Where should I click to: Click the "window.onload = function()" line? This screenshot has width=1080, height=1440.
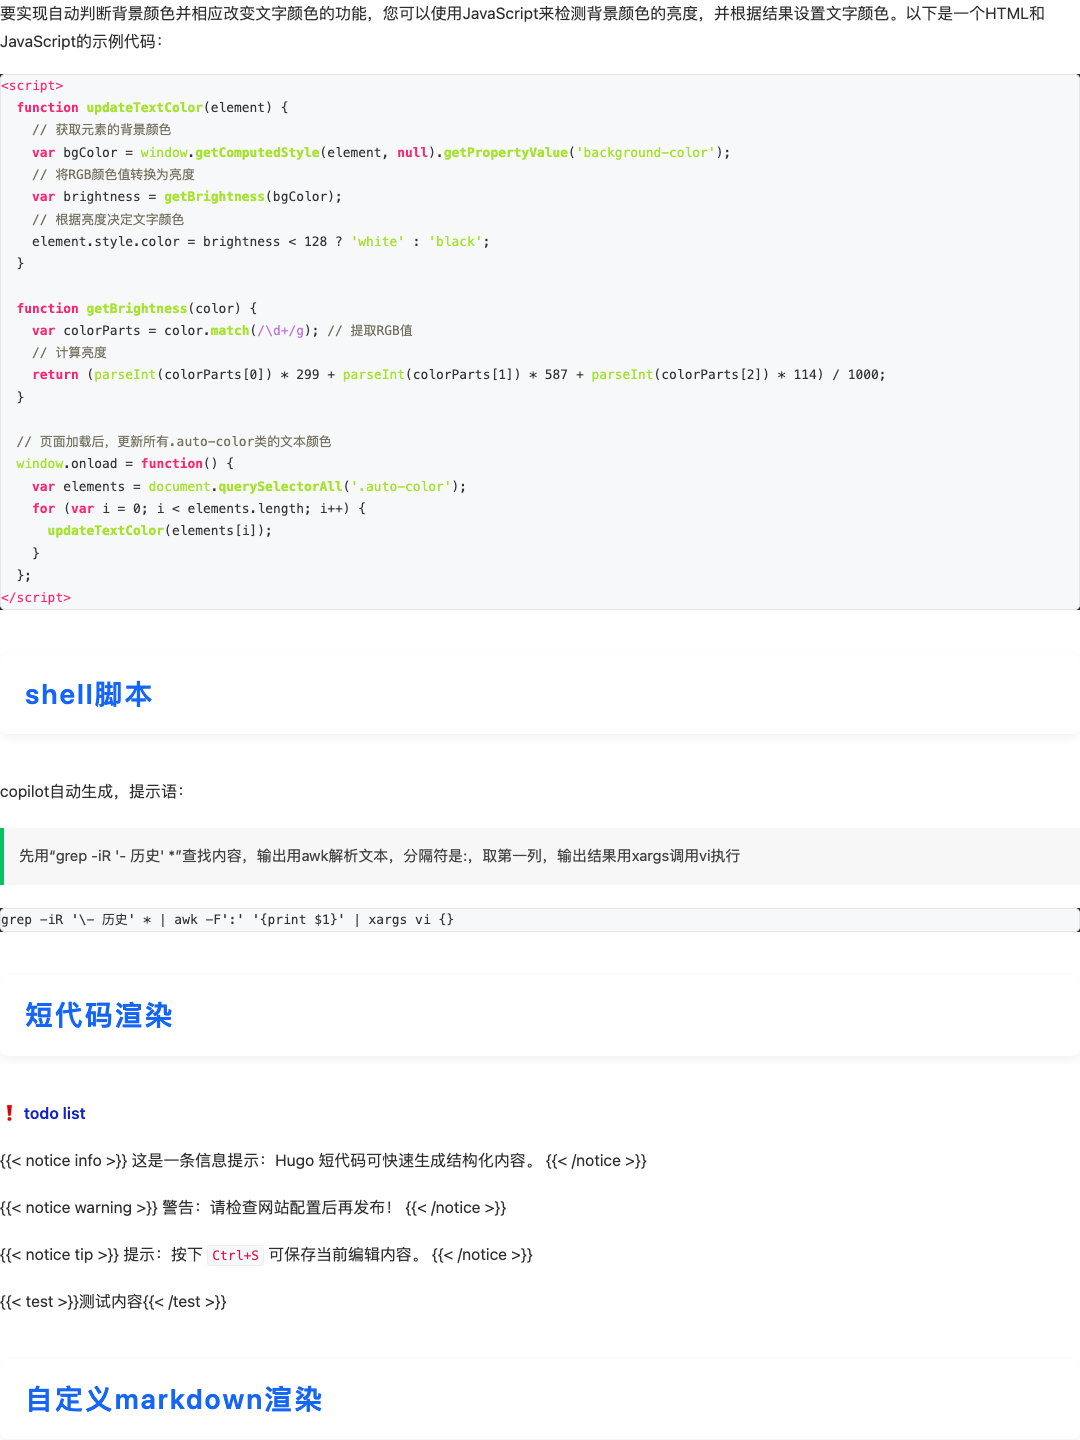pos(125,464)
